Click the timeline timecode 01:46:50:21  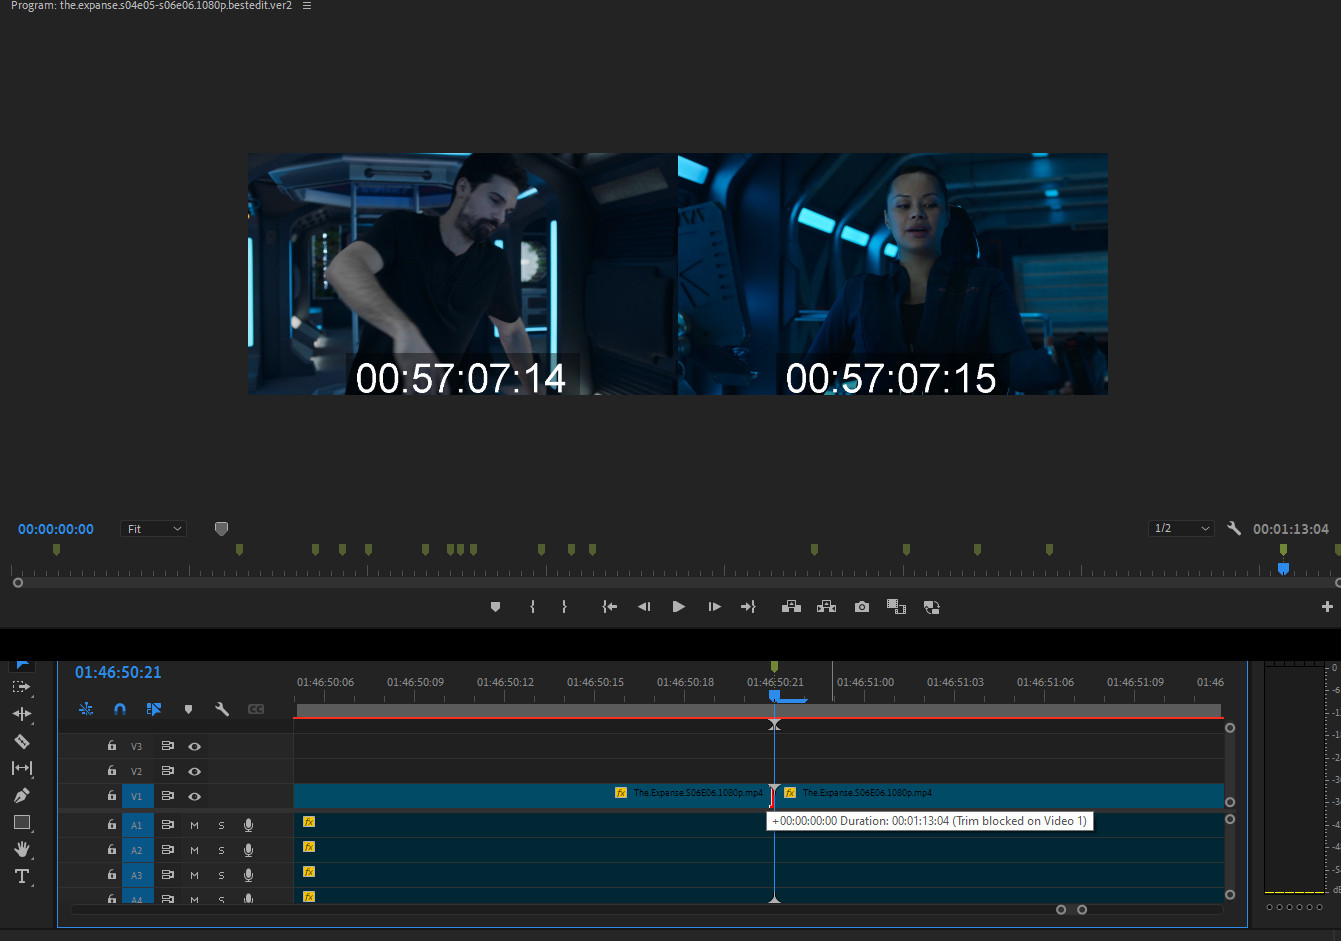118,673
